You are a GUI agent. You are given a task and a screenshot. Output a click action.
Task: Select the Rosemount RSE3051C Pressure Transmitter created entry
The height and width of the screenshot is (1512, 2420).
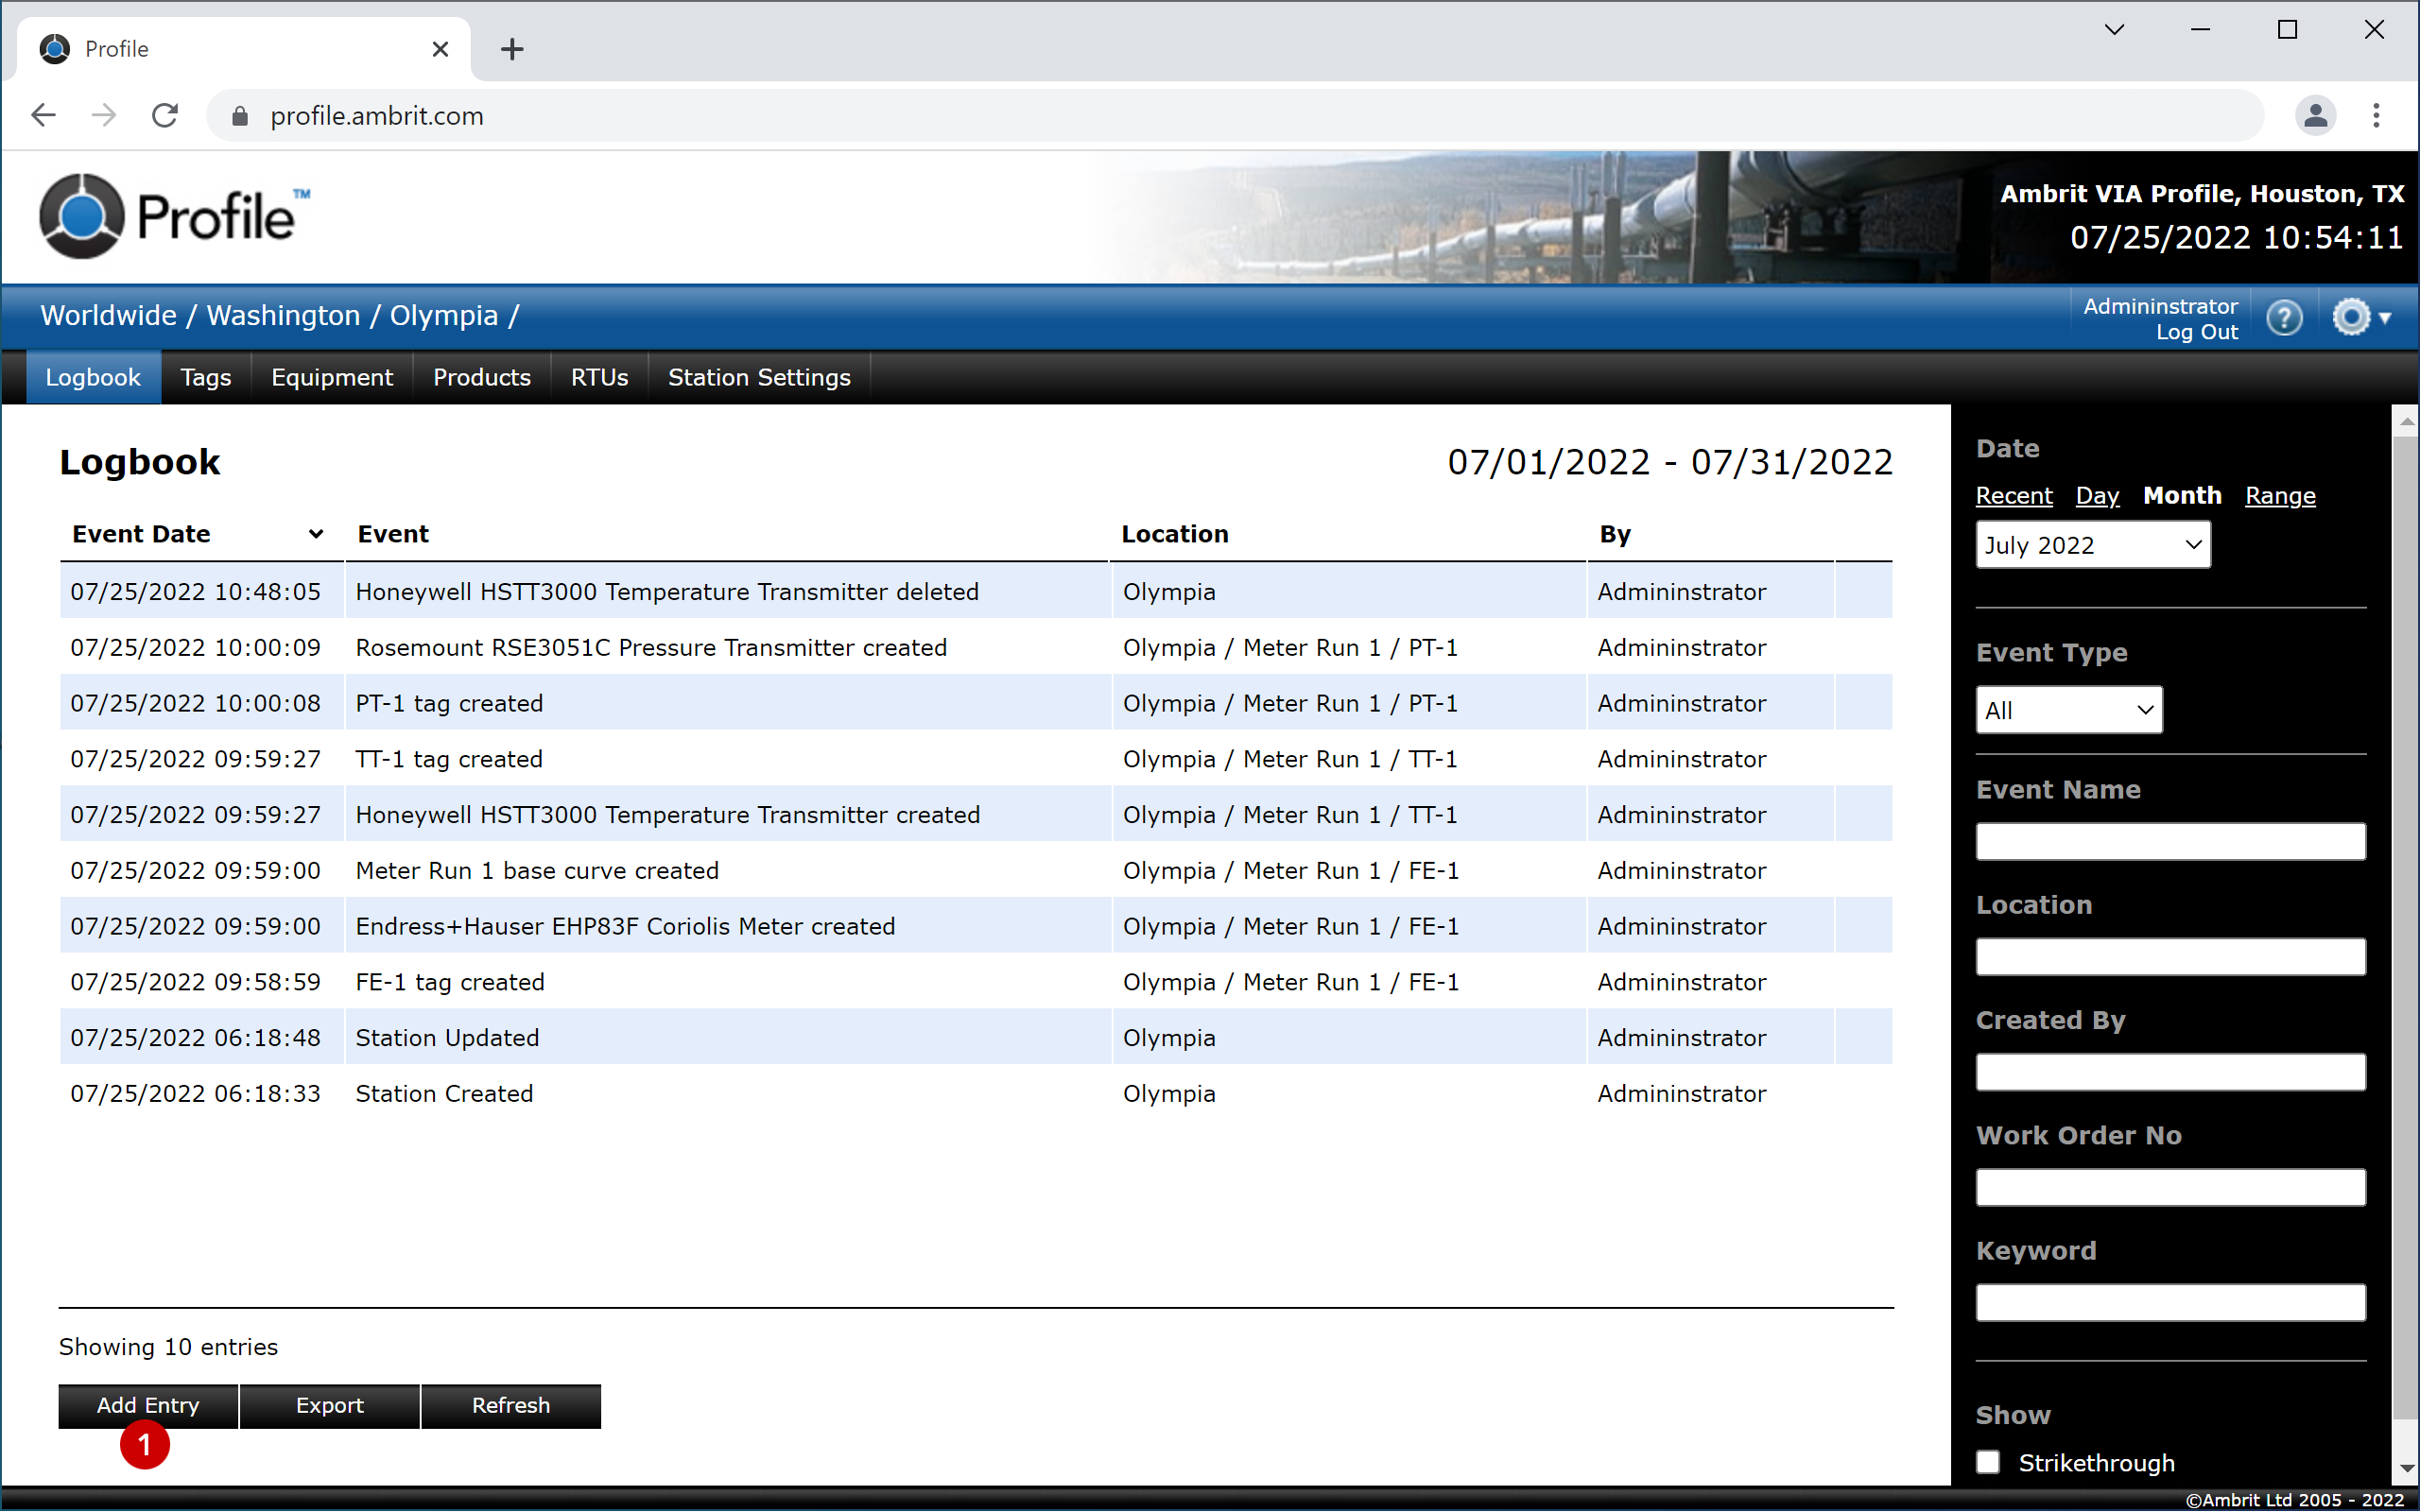(975, 647)
